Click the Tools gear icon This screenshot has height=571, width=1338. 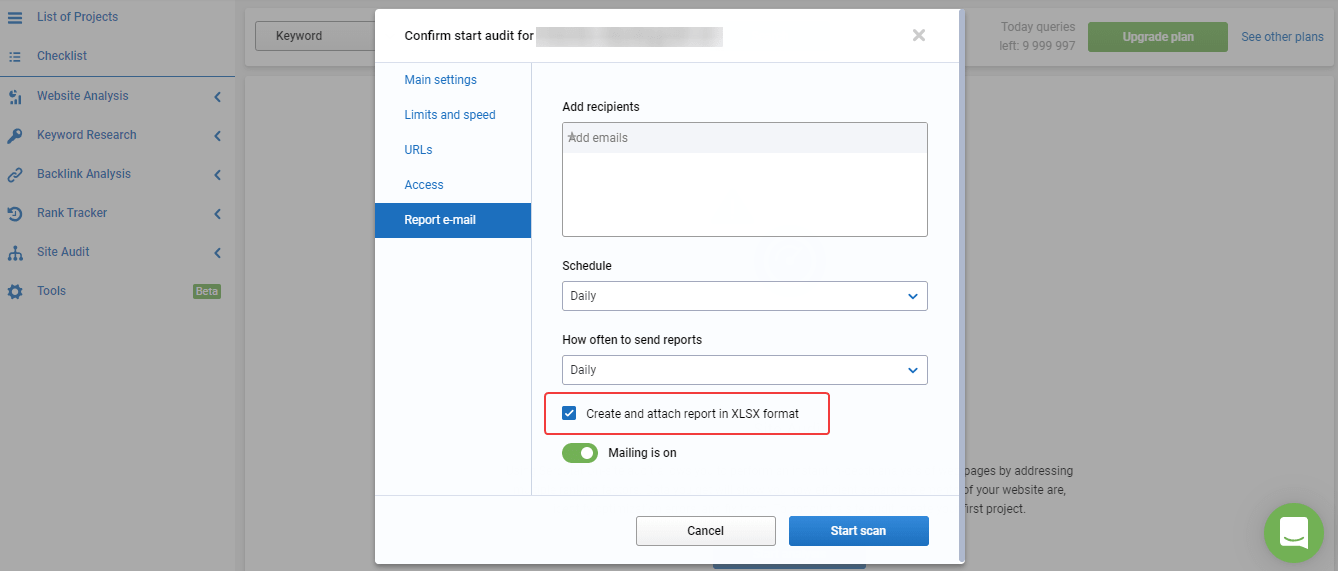[15, 292]
